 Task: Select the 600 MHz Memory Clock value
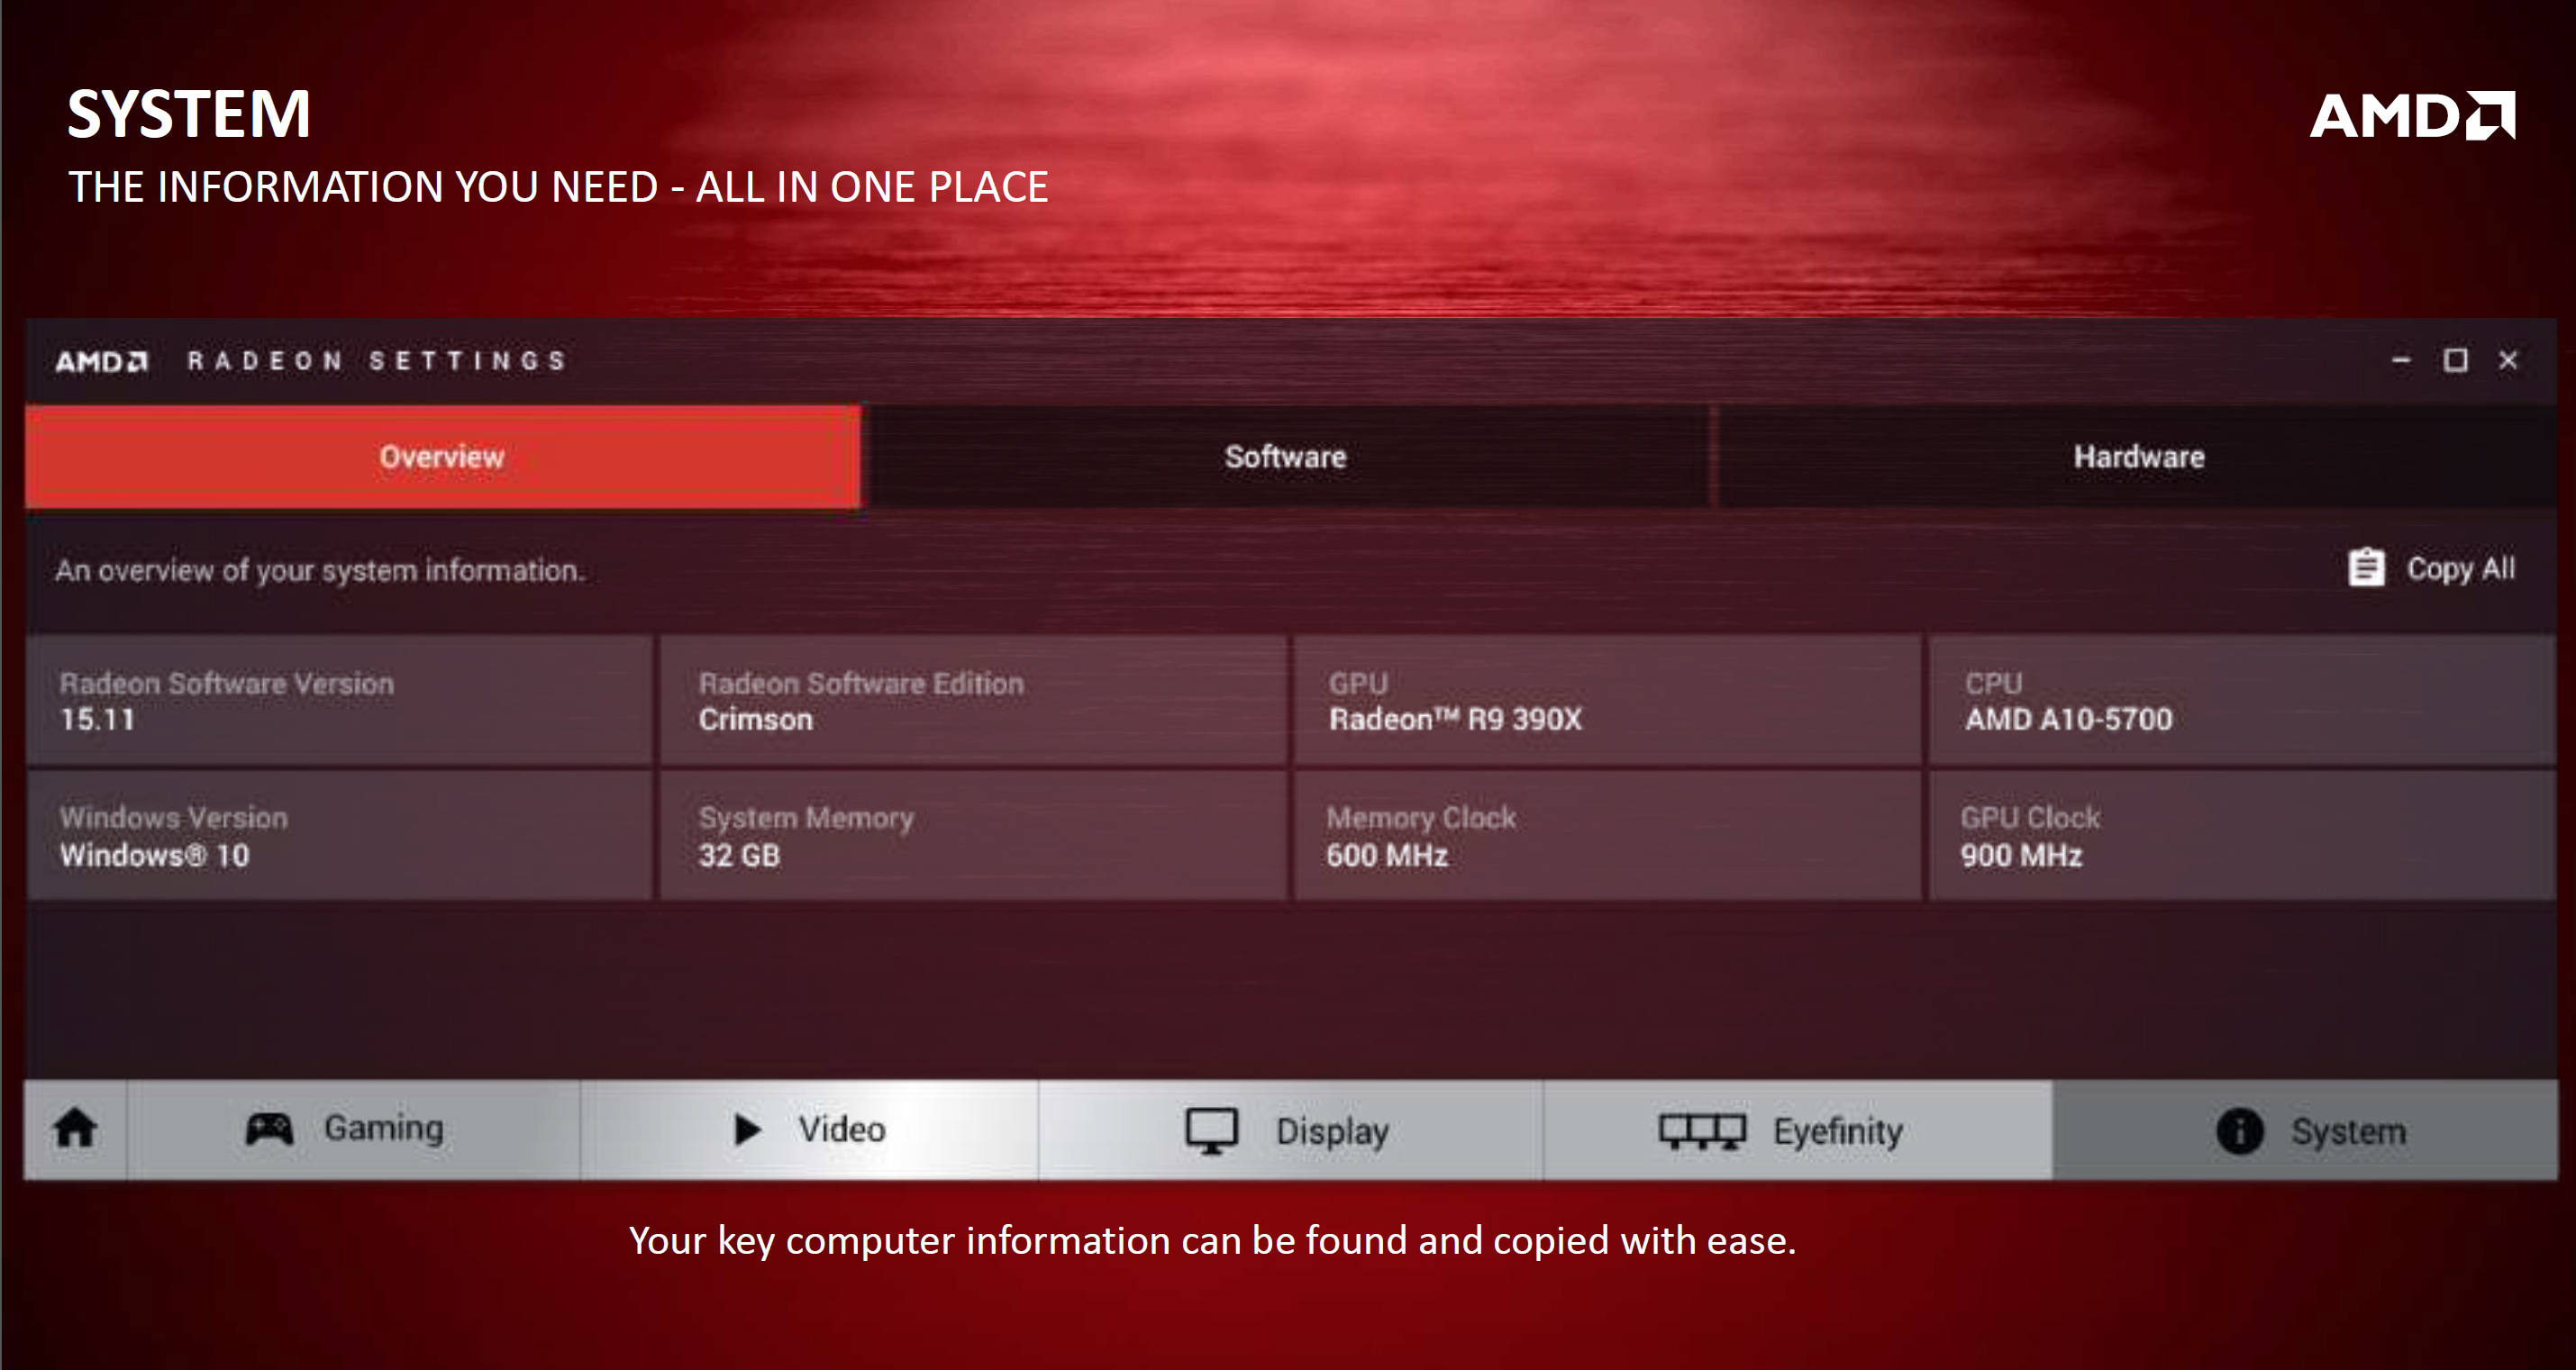1387,855
